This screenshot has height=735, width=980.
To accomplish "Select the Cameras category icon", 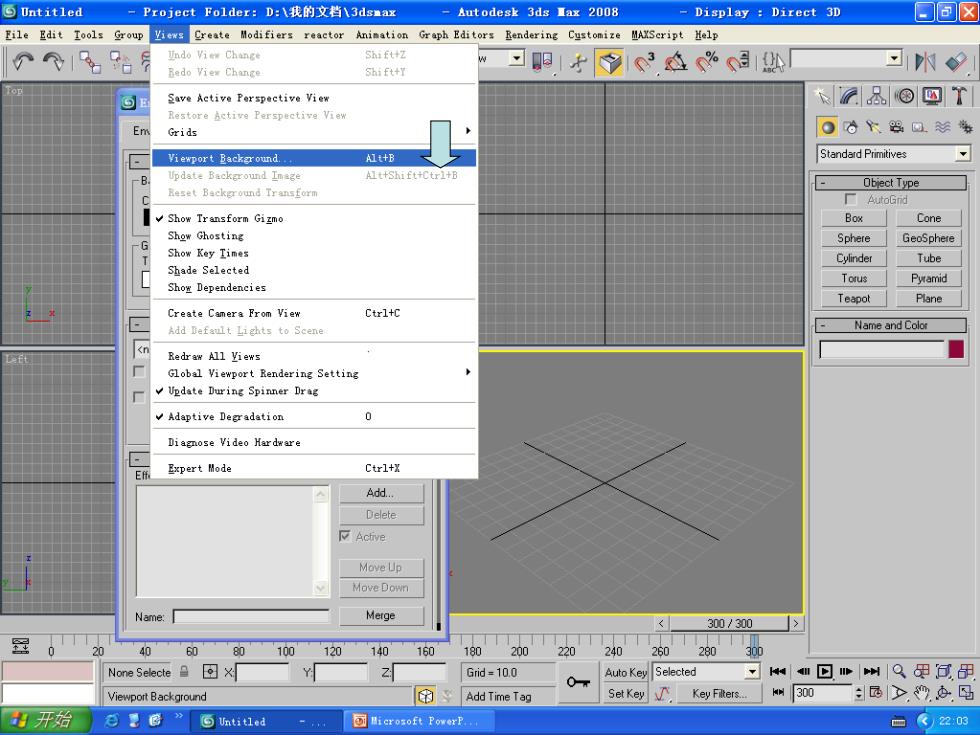I will [x=897, y=128].
